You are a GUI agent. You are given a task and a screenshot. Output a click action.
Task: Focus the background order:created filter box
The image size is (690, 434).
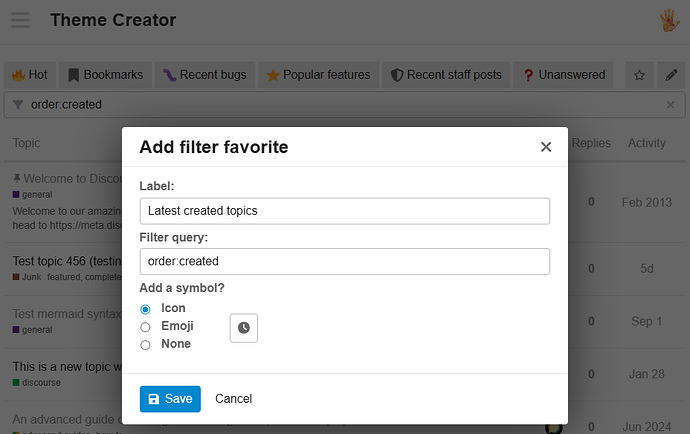[x=345, y=105]
